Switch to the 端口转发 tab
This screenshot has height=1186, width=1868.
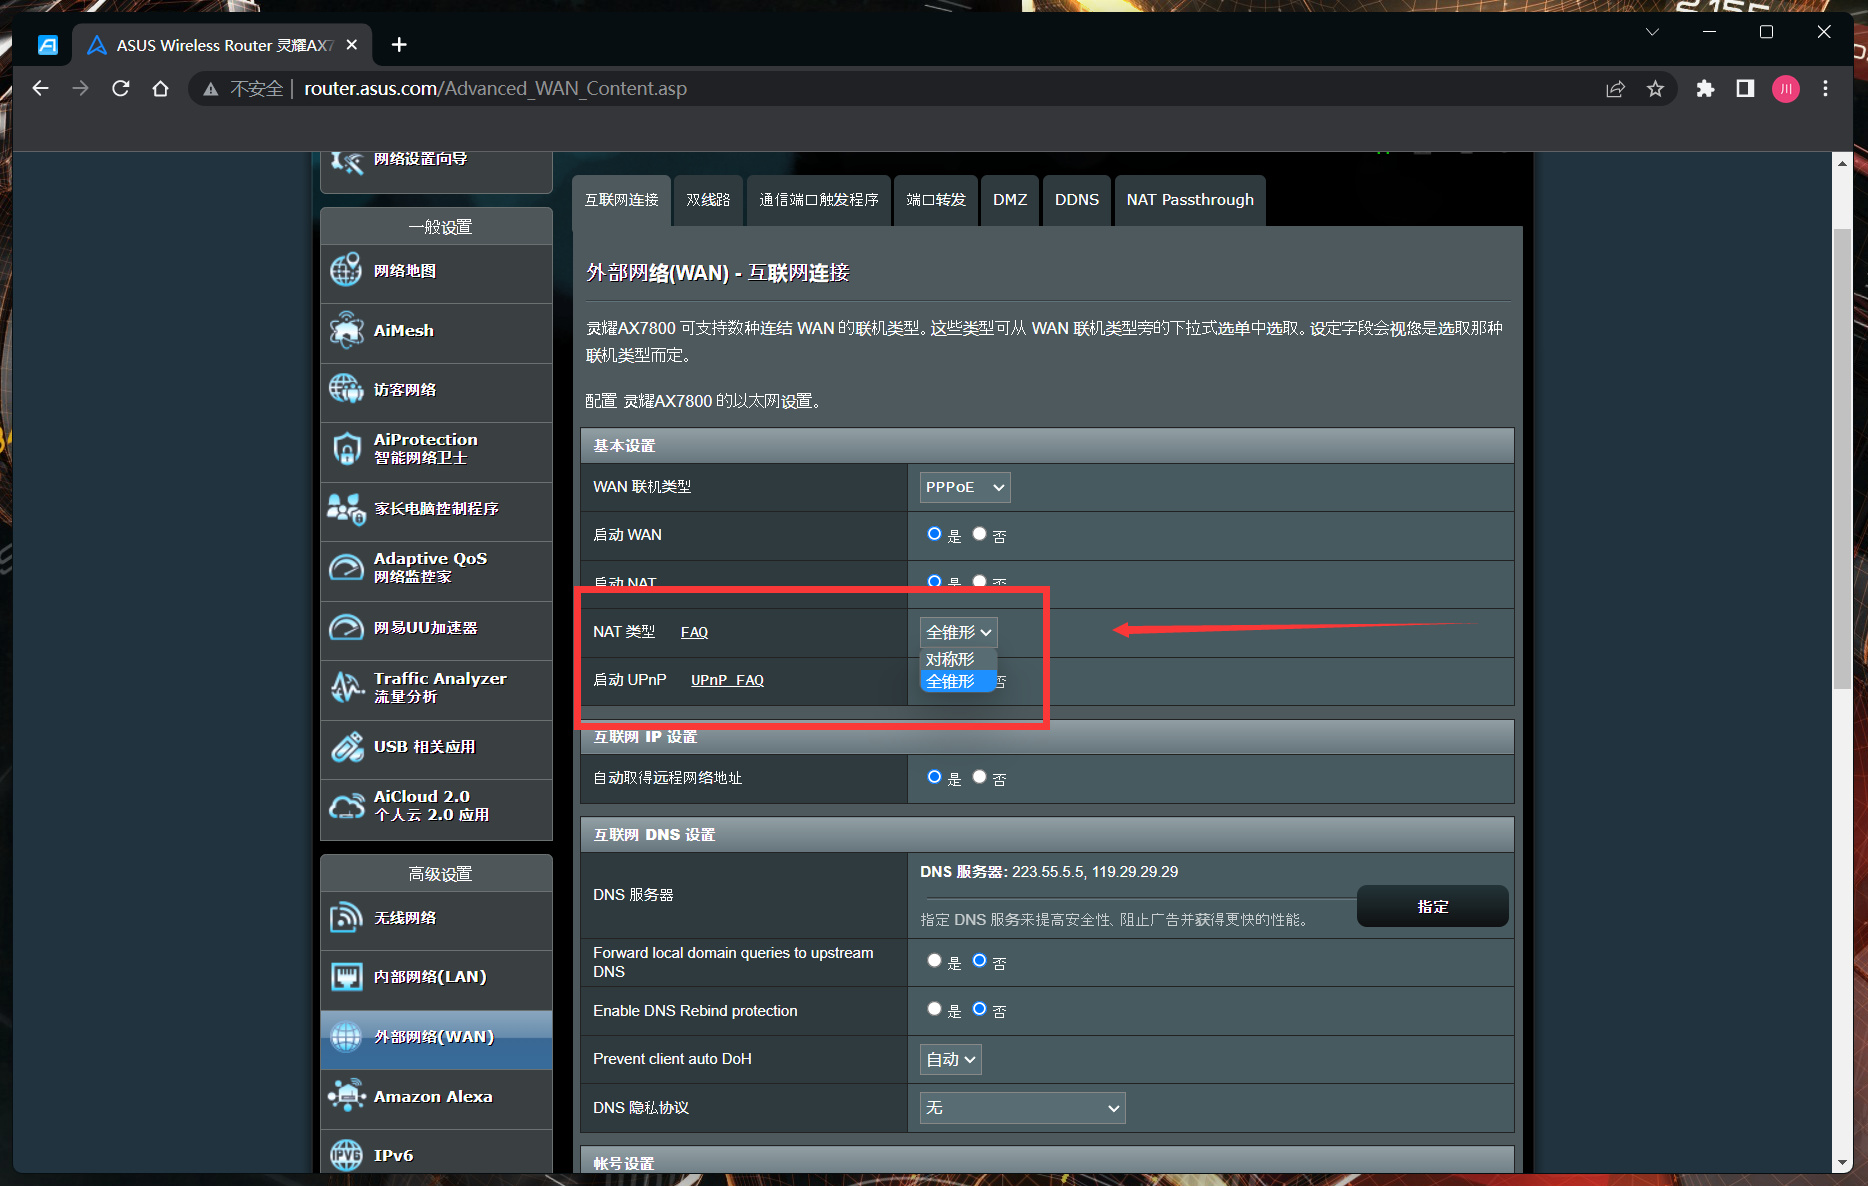pyautogui.click(x=936, y=200)
